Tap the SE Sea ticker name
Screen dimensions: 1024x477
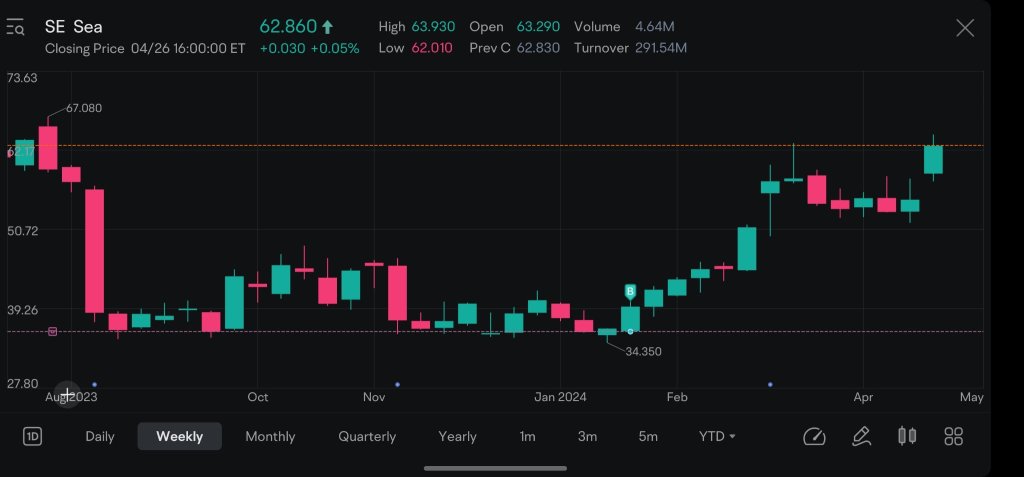tap(74, 27)
